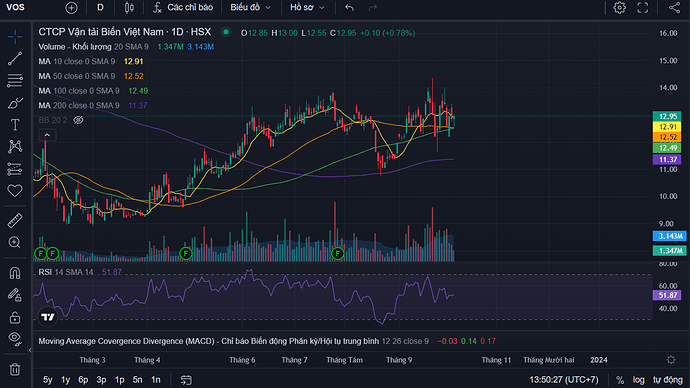Click the trash icon to remove drawings

[15, 369]
